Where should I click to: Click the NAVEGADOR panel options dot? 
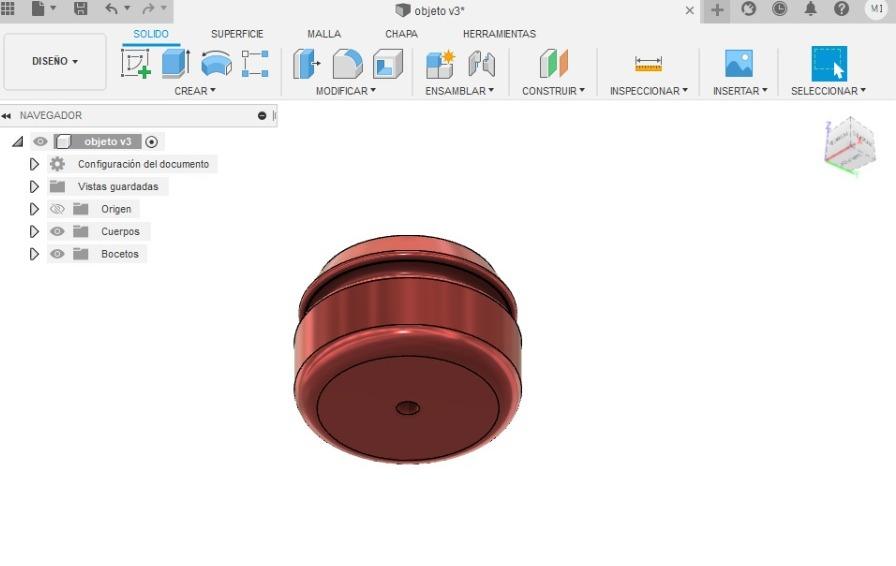[x=262, y=115]
